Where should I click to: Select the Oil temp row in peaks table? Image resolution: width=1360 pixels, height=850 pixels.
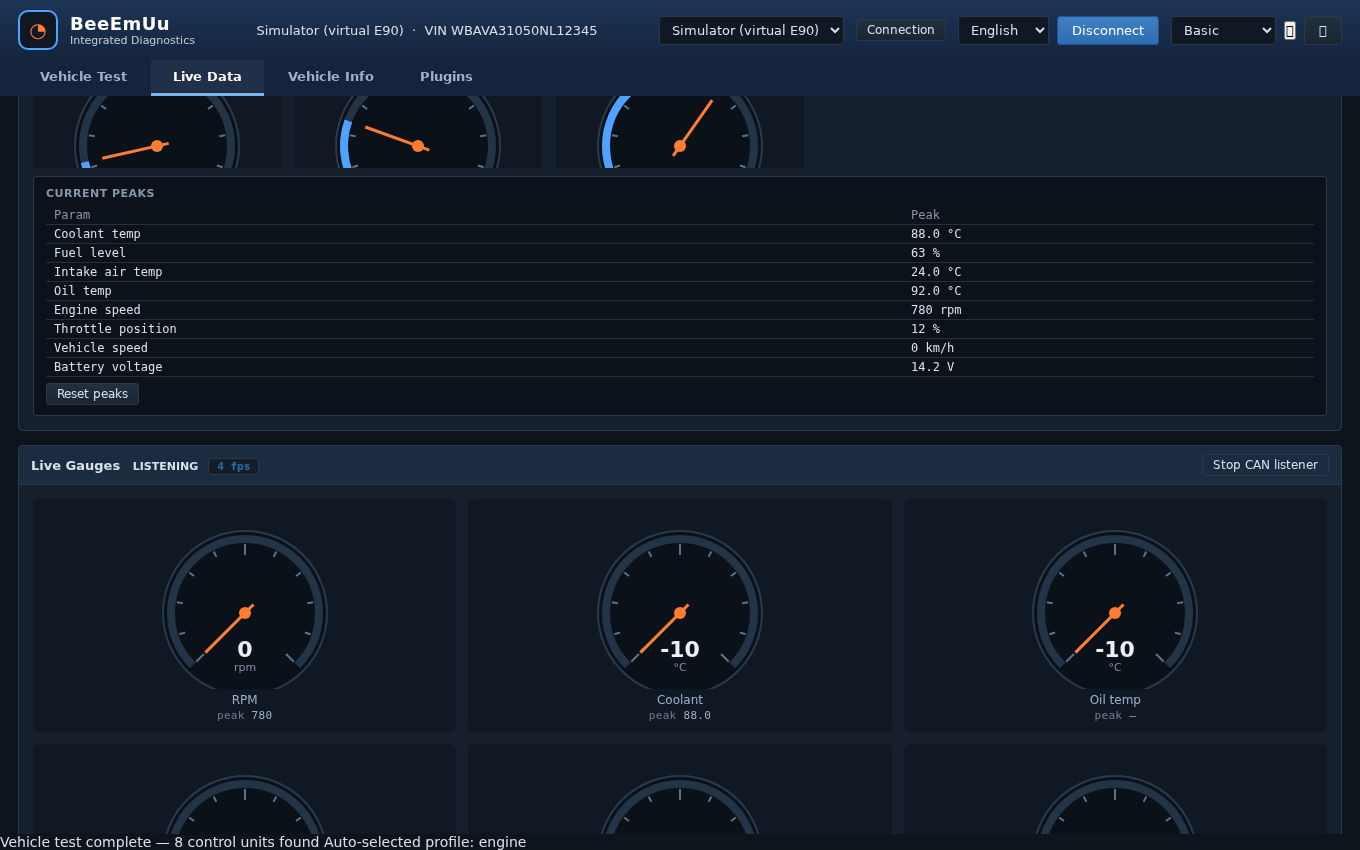pyautogui.click(x=680, y=291)
